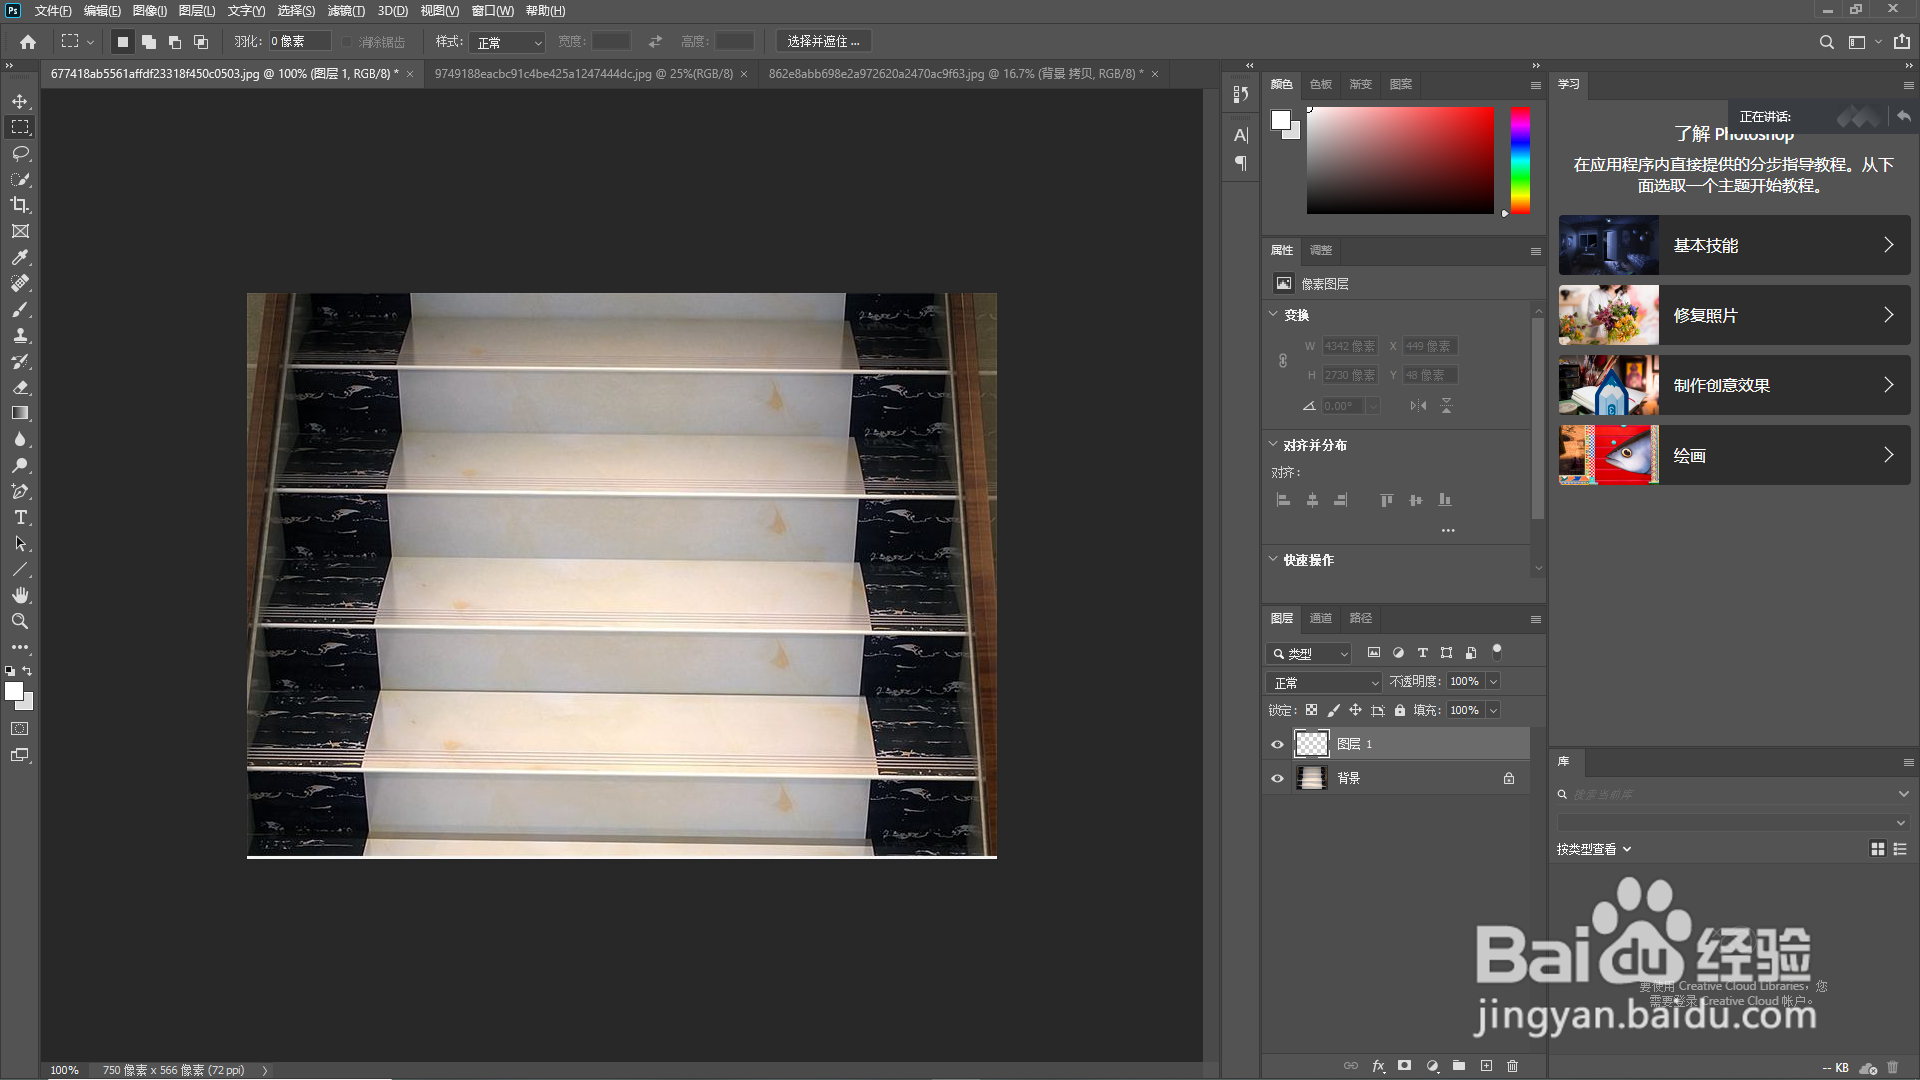1920x1080 pixels.
Task: Click the rainbow hue slider strip
Action: (1520, 160)
